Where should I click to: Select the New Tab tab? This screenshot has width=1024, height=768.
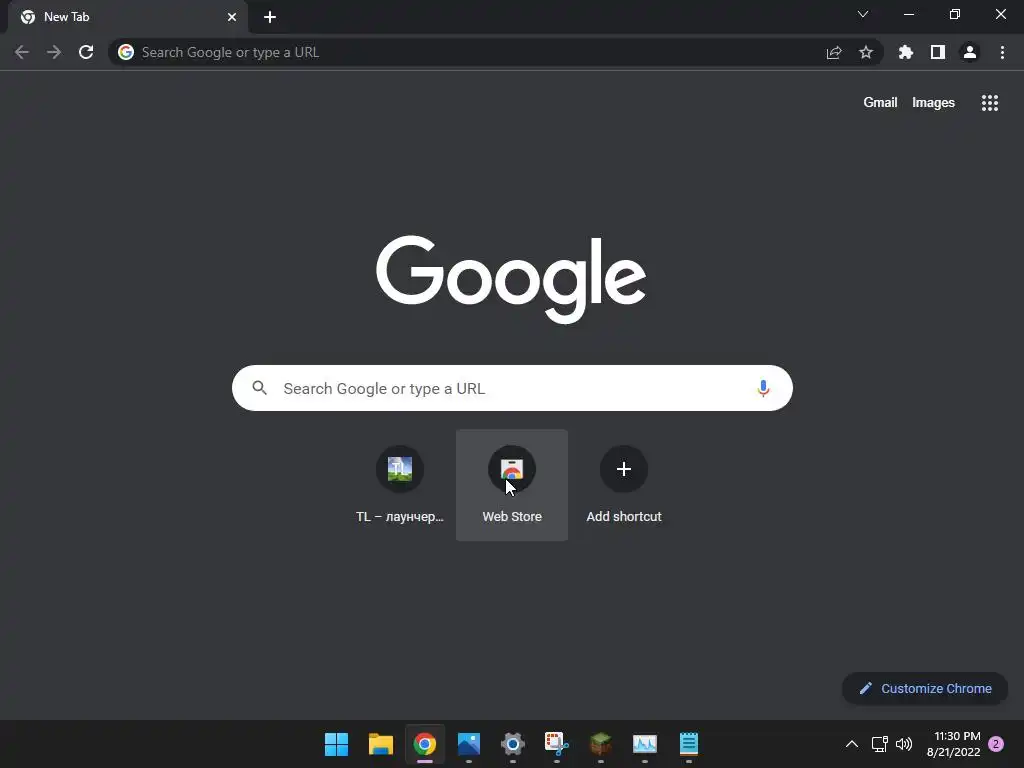point(127,17)
